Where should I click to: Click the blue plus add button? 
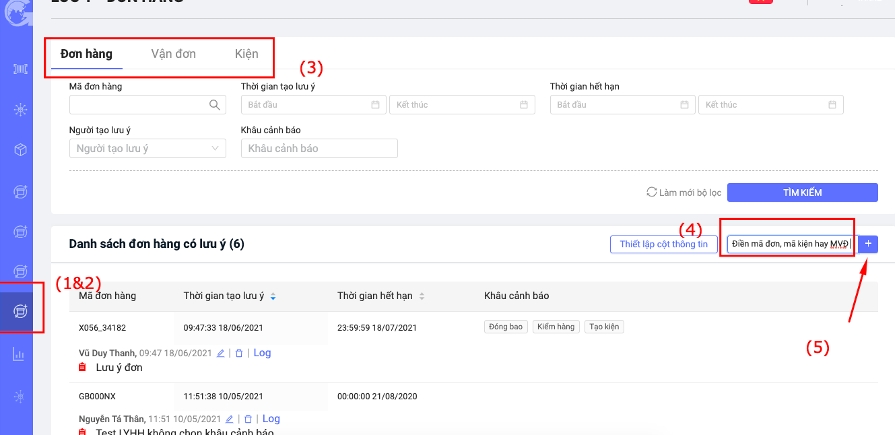click(868, 244)
